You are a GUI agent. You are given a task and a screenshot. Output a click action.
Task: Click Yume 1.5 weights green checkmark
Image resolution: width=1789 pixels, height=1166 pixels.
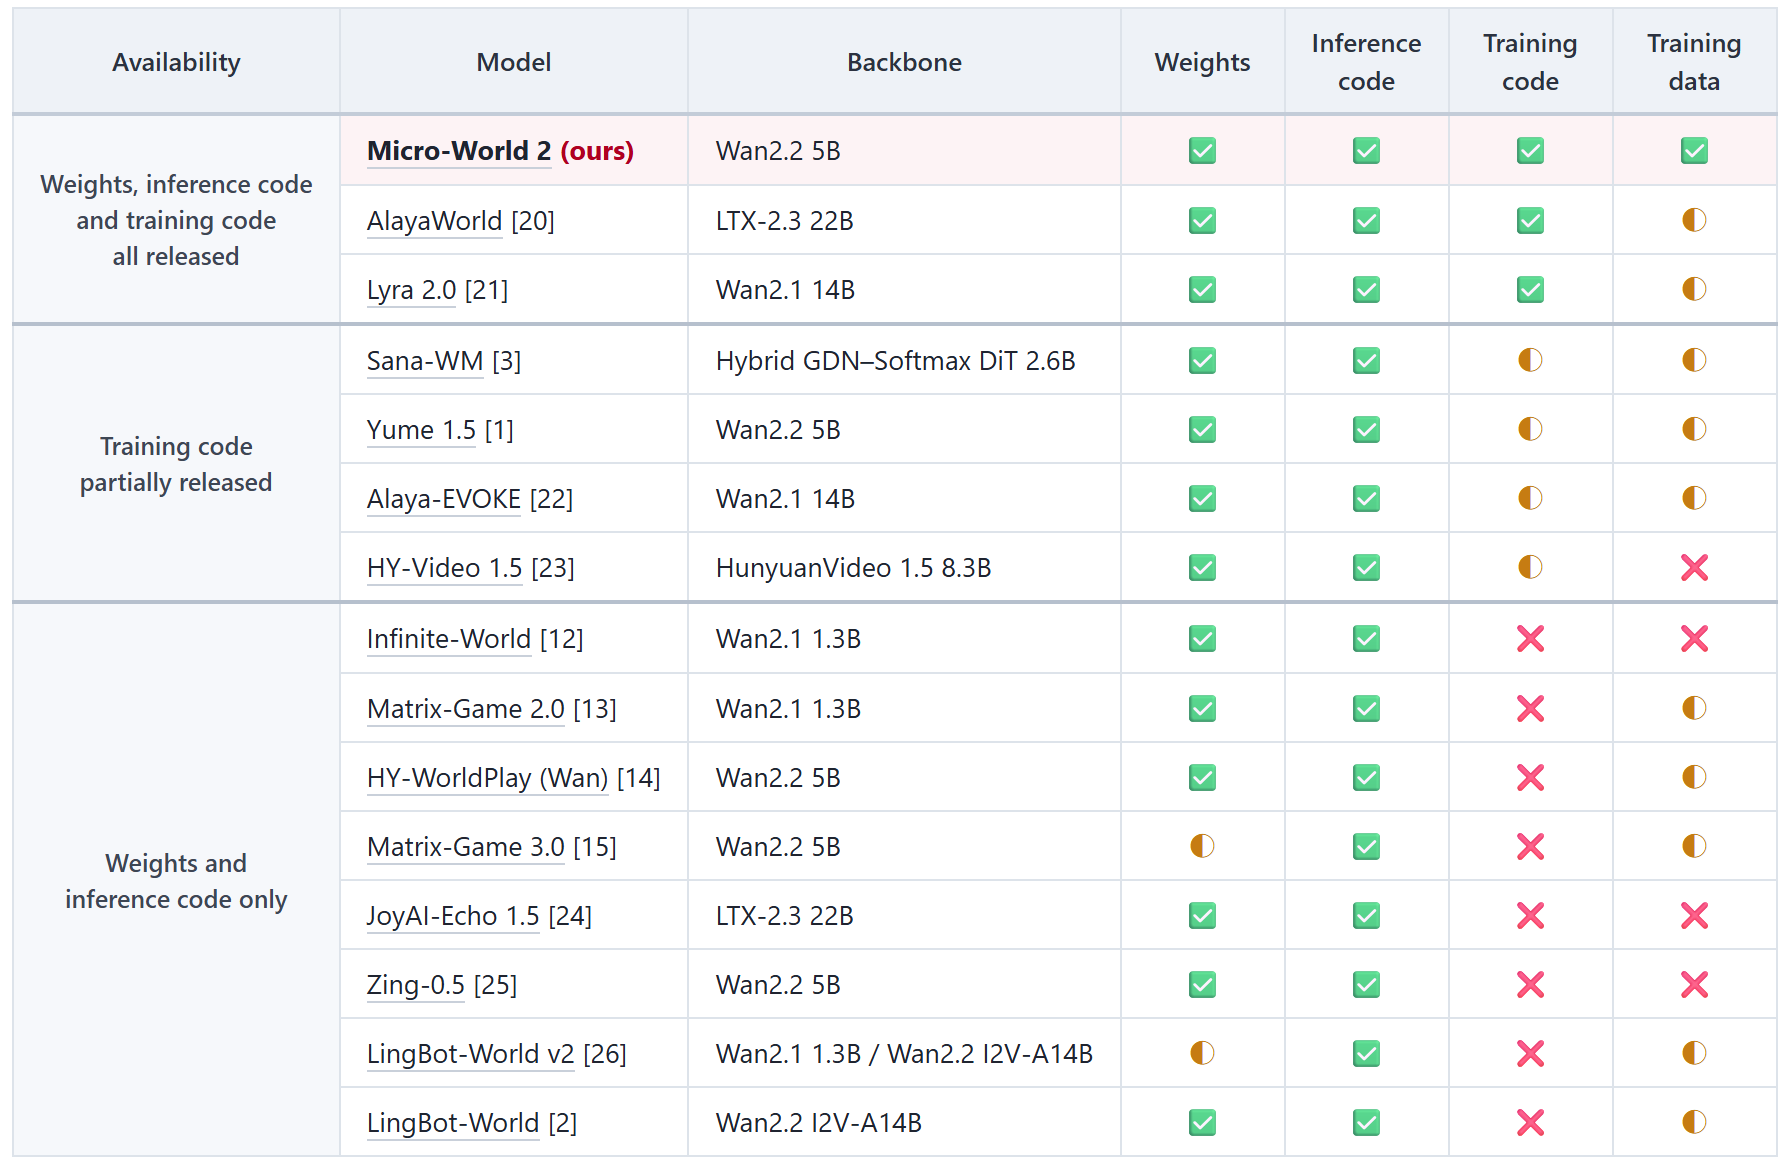pos(1202,430)
